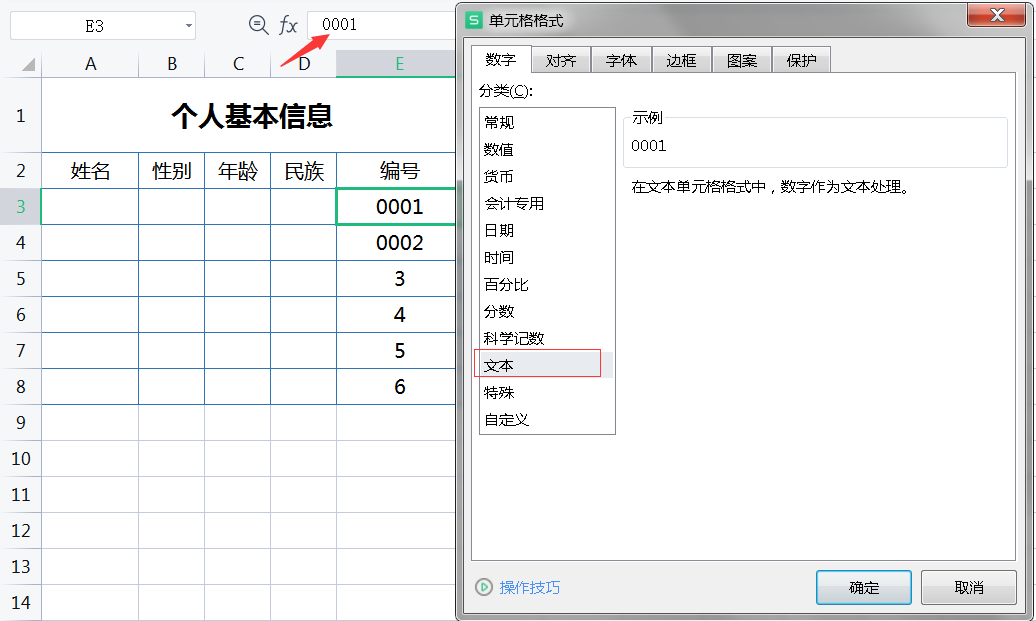Image resolution: width=1036 pixels, height=621 pixels.
Task: Select row 12 header
Action: click(20, 530)
